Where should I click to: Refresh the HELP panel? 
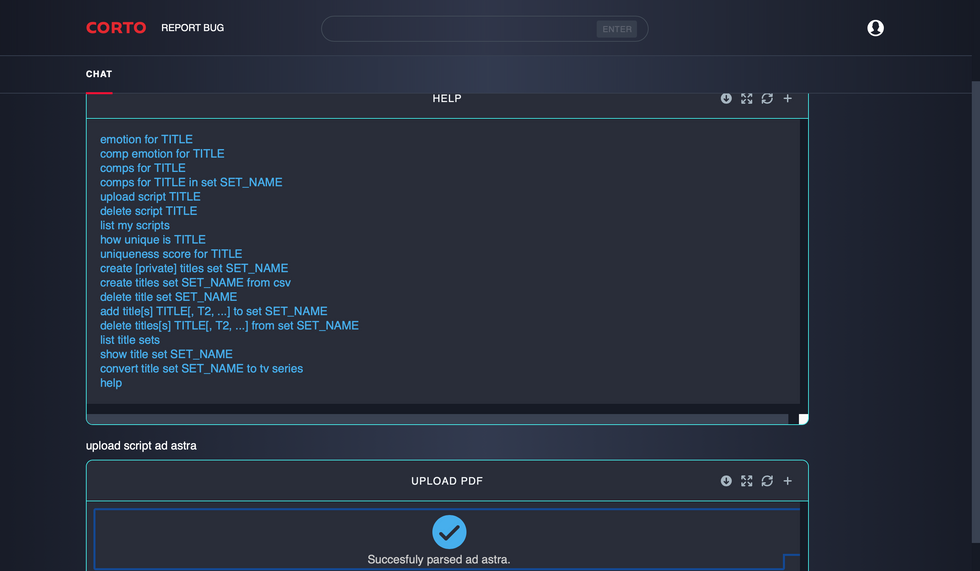click(767, 98)
